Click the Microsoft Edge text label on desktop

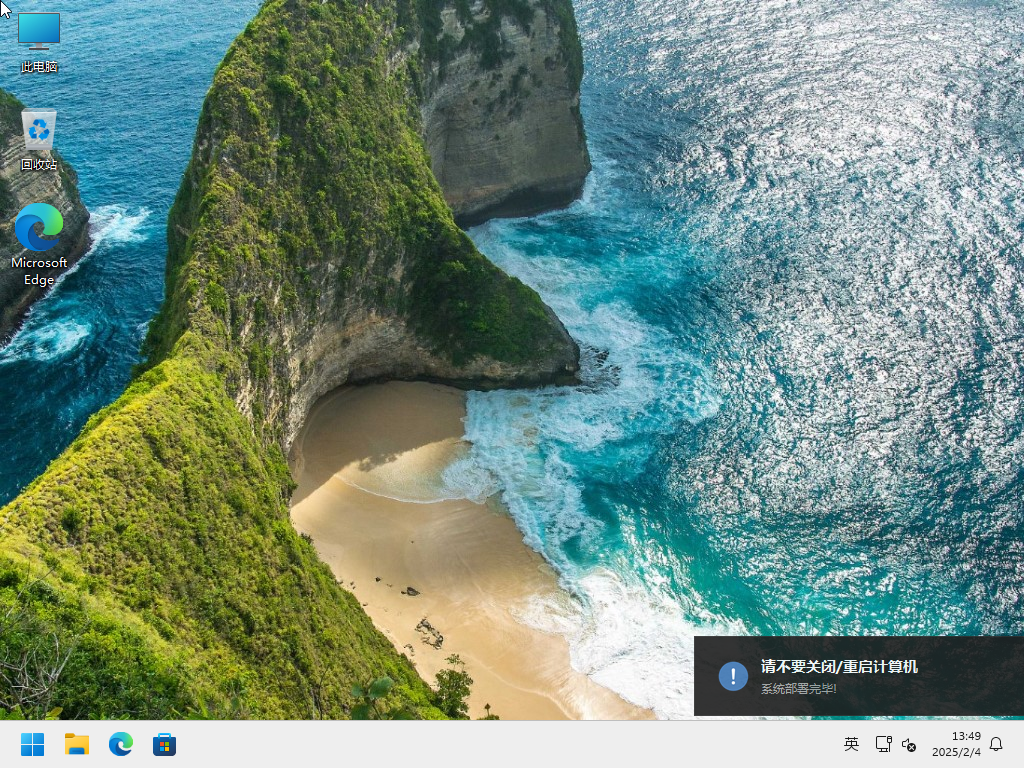(39, 271)
